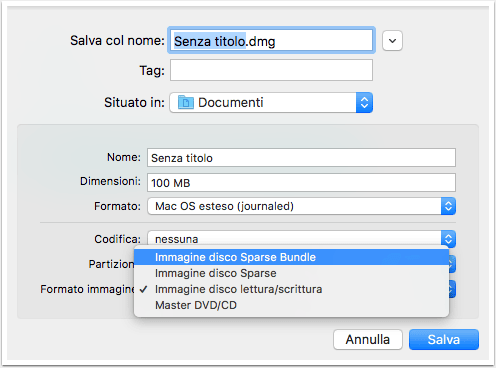
Task: Choose 'Master DVD/CD' format option
Action: coord(291,305)
